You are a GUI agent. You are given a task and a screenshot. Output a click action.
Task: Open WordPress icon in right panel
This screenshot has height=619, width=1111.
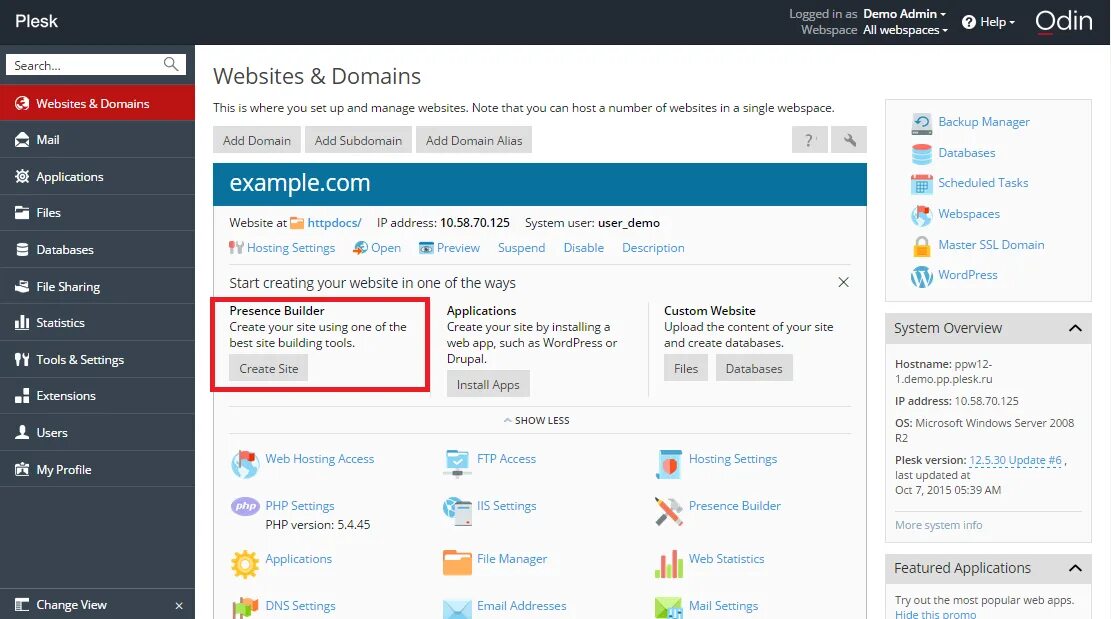pyautogui.click(x=921, y=276)
